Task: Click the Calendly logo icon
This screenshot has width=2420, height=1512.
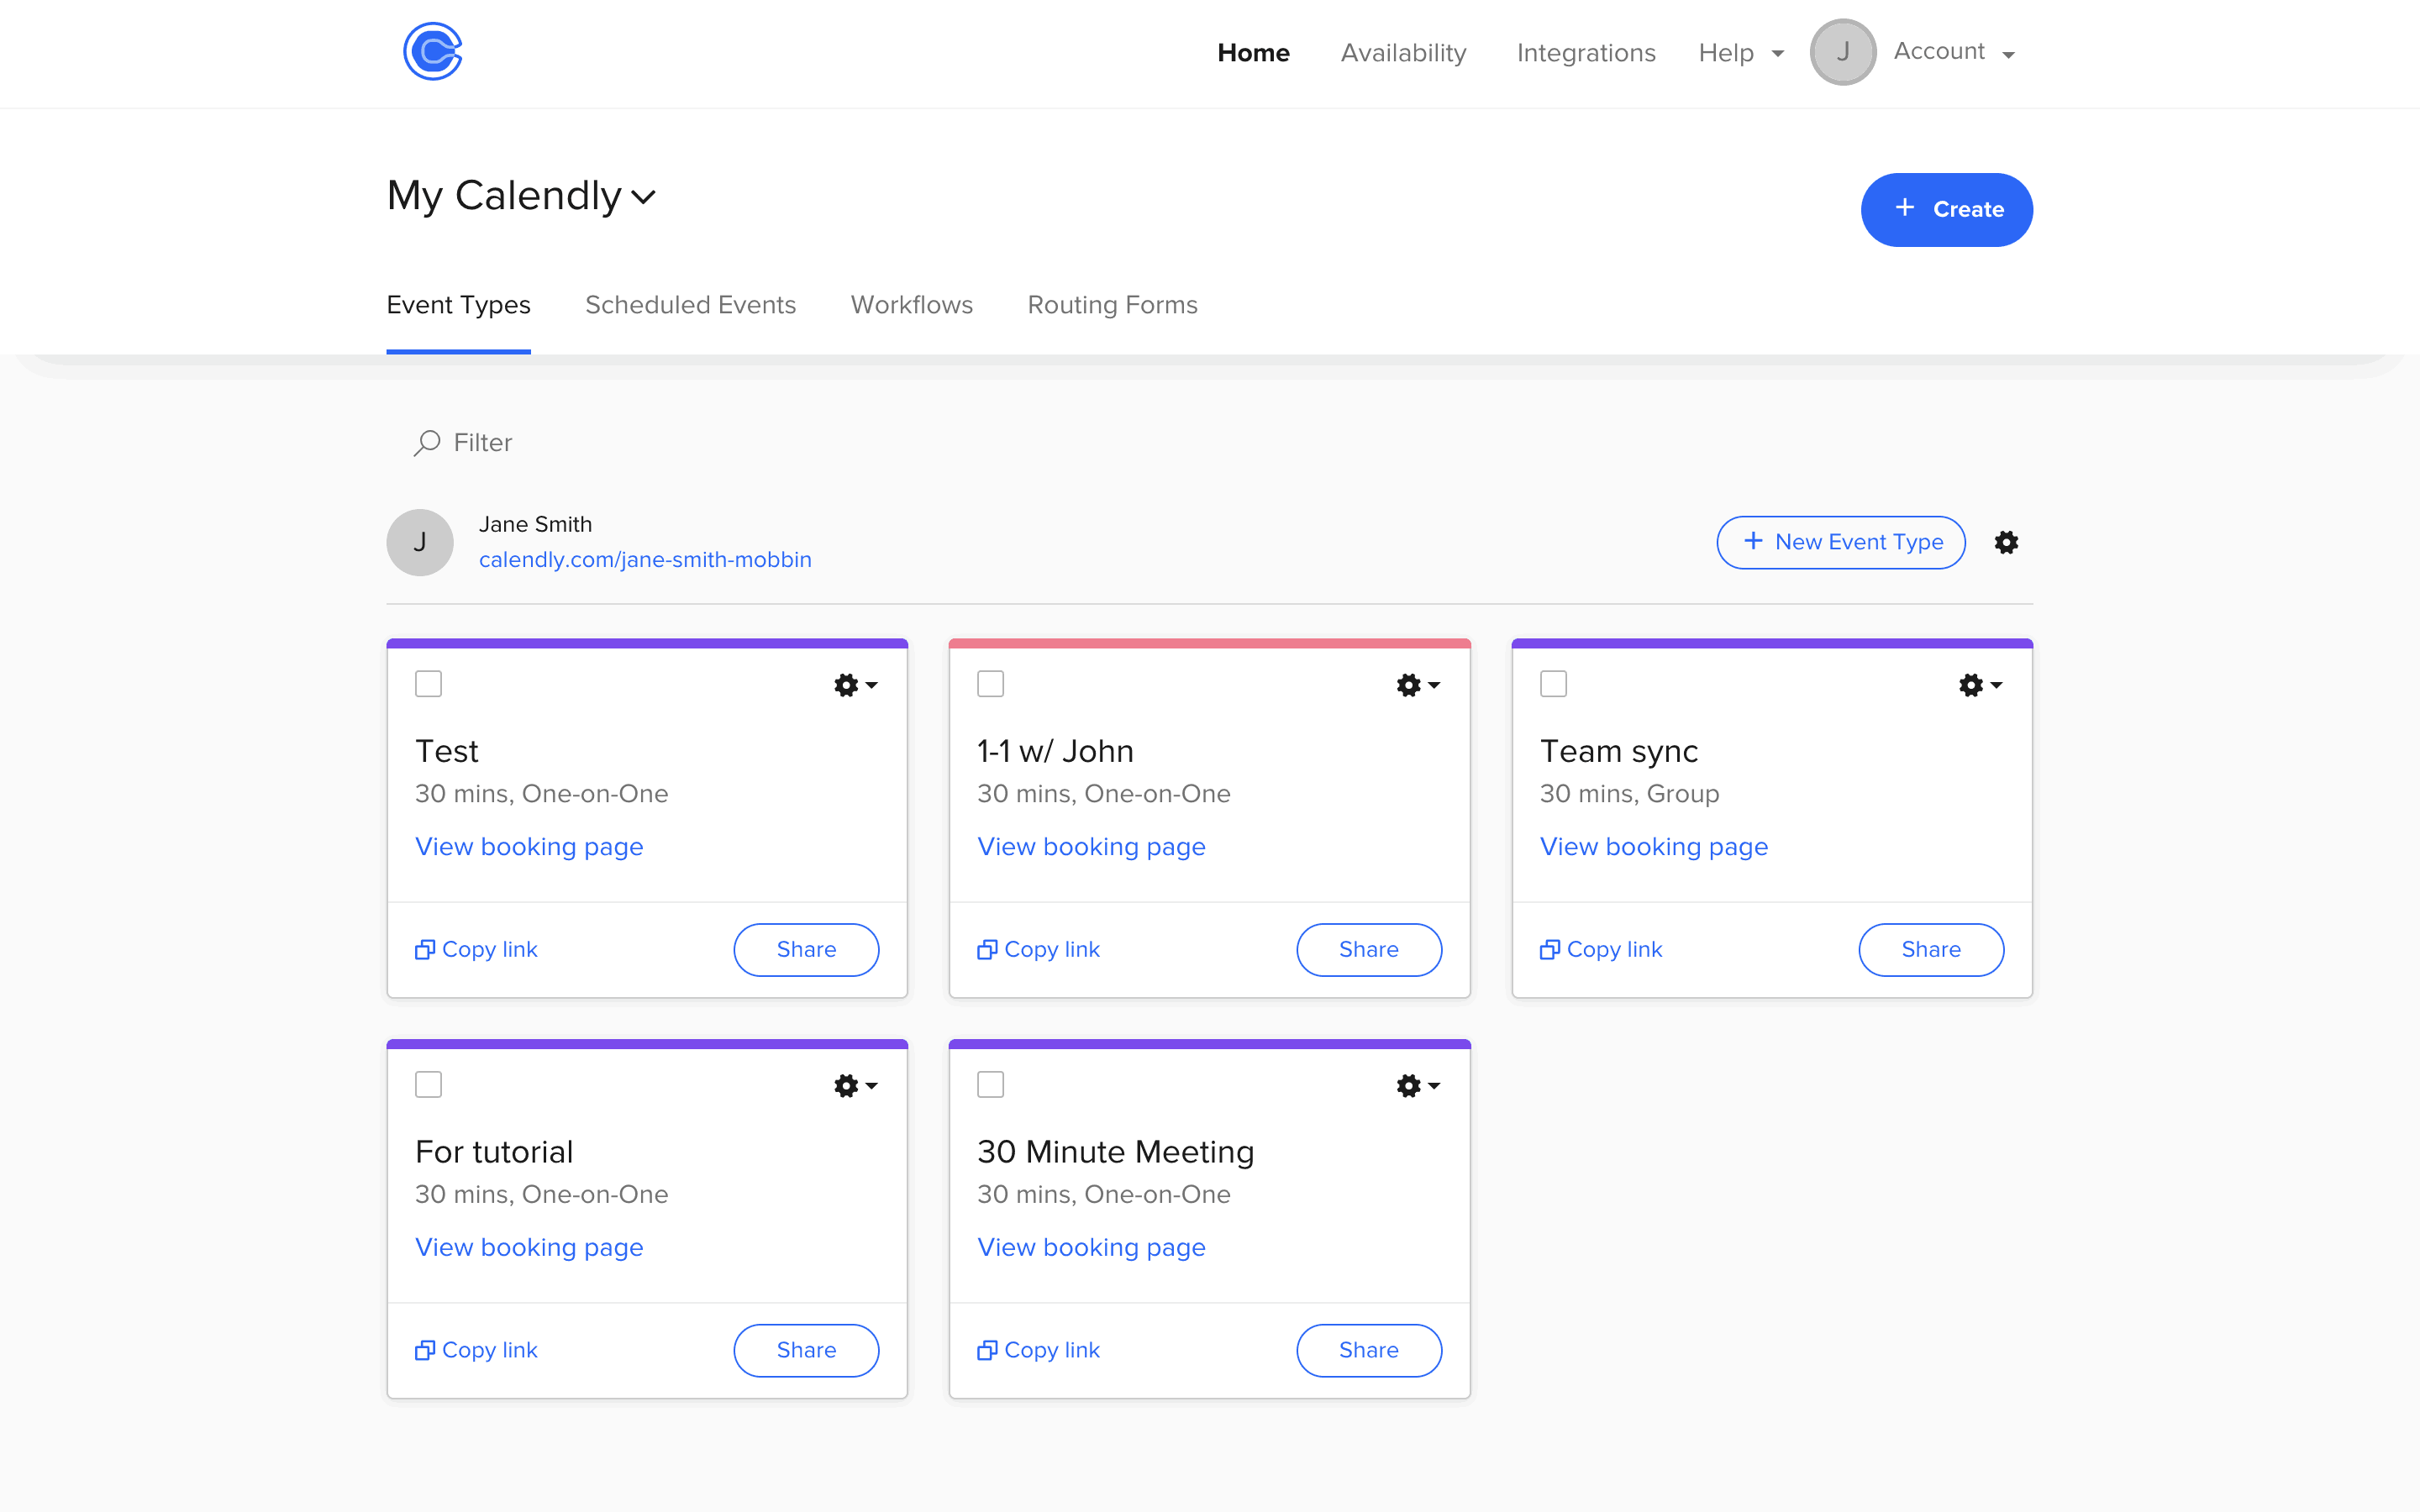Action: [x=432, y=51]
